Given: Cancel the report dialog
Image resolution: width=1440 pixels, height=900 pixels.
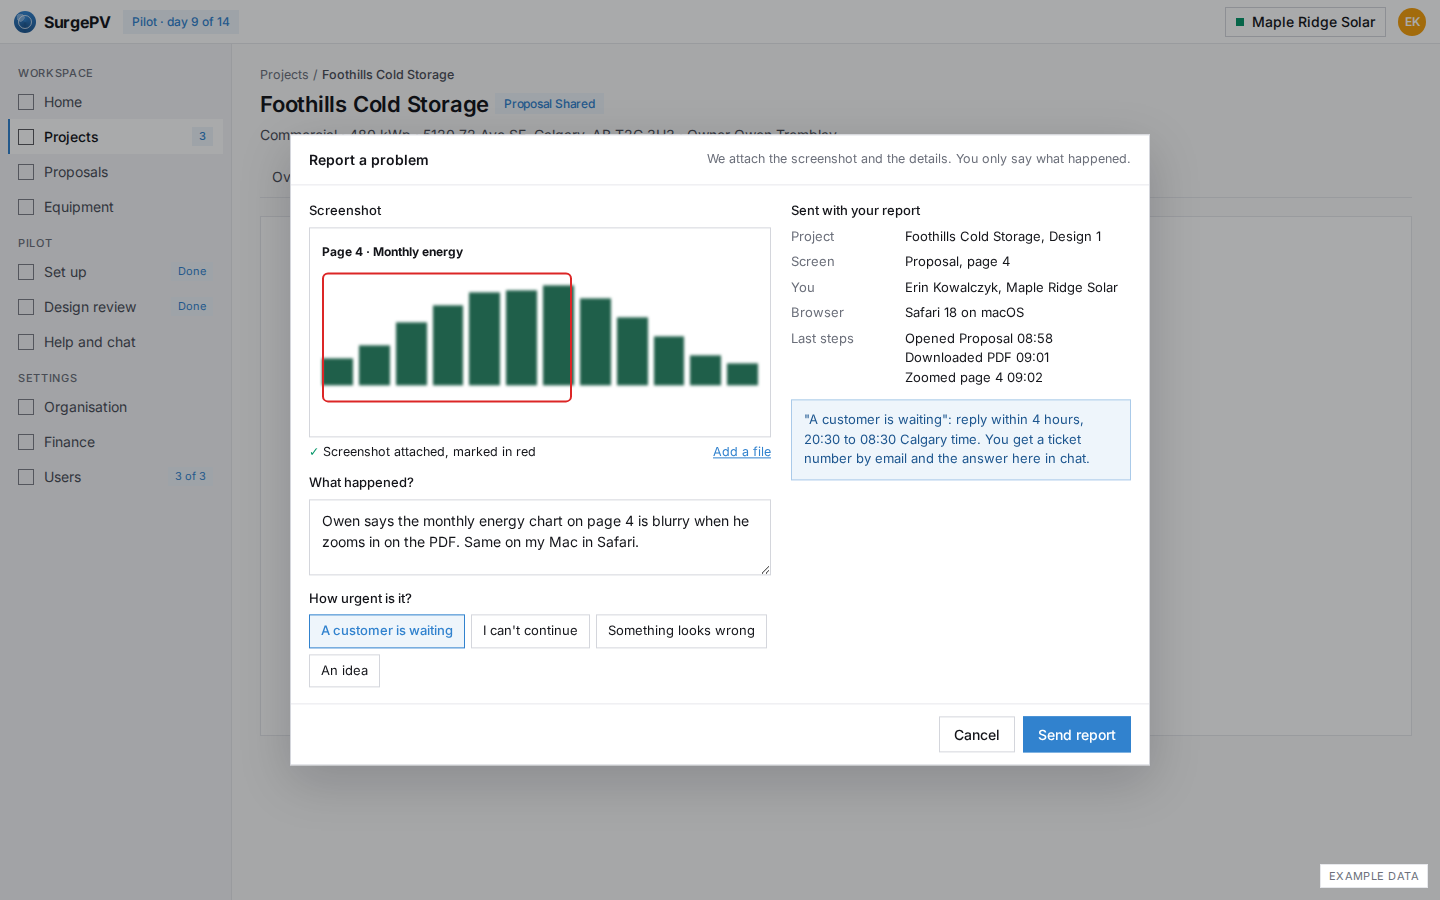Looking at the screenshot, I should point(976,734).
